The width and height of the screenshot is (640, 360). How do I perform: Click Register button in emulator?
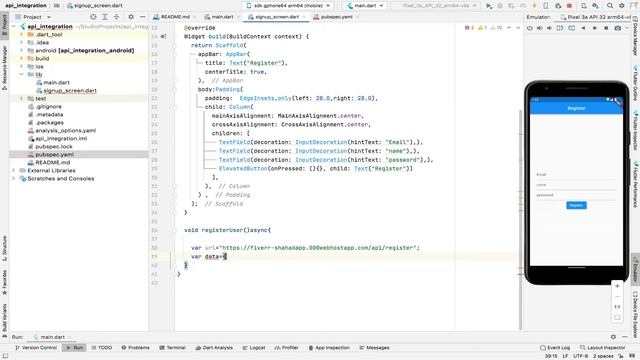[x=576, y=205]
